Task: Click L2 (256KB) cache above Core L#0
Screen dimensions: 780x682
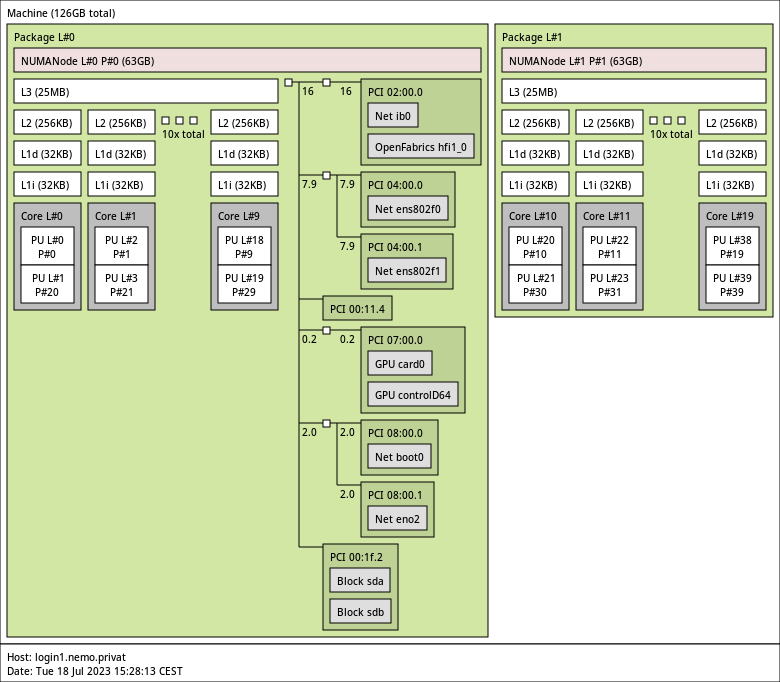Action: [47, 122]
